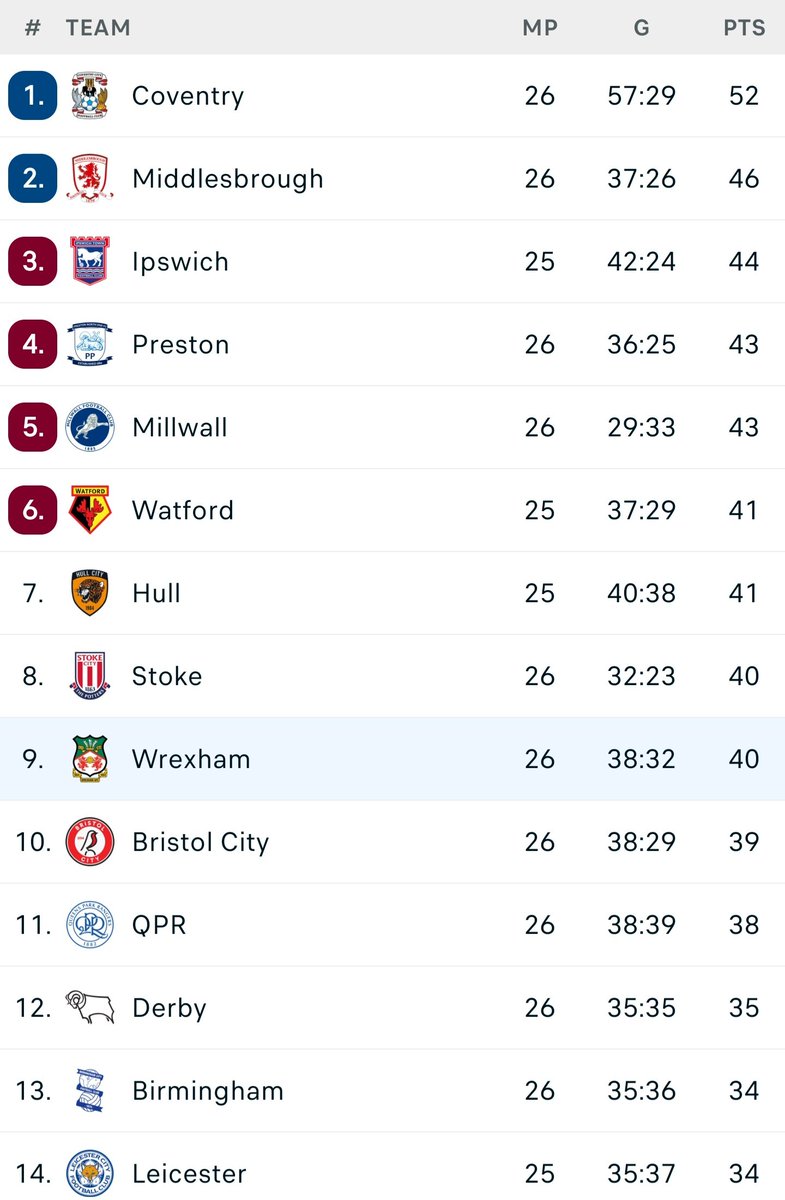Open the Birmingham team name link
Image resolution: width=785 pixels, height=1200 pixels.
pos(208,1091)
